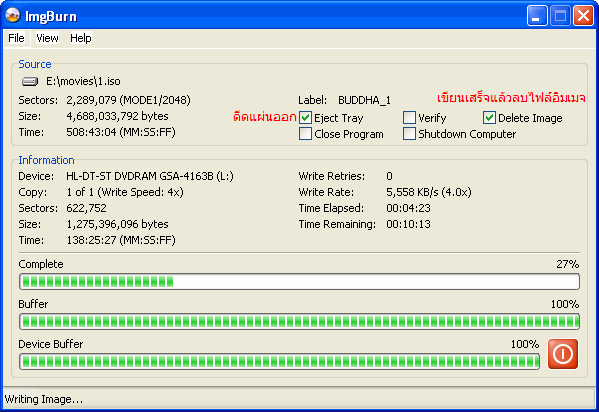Open the Help menu
599x412 pixels.
click(81, 38)
